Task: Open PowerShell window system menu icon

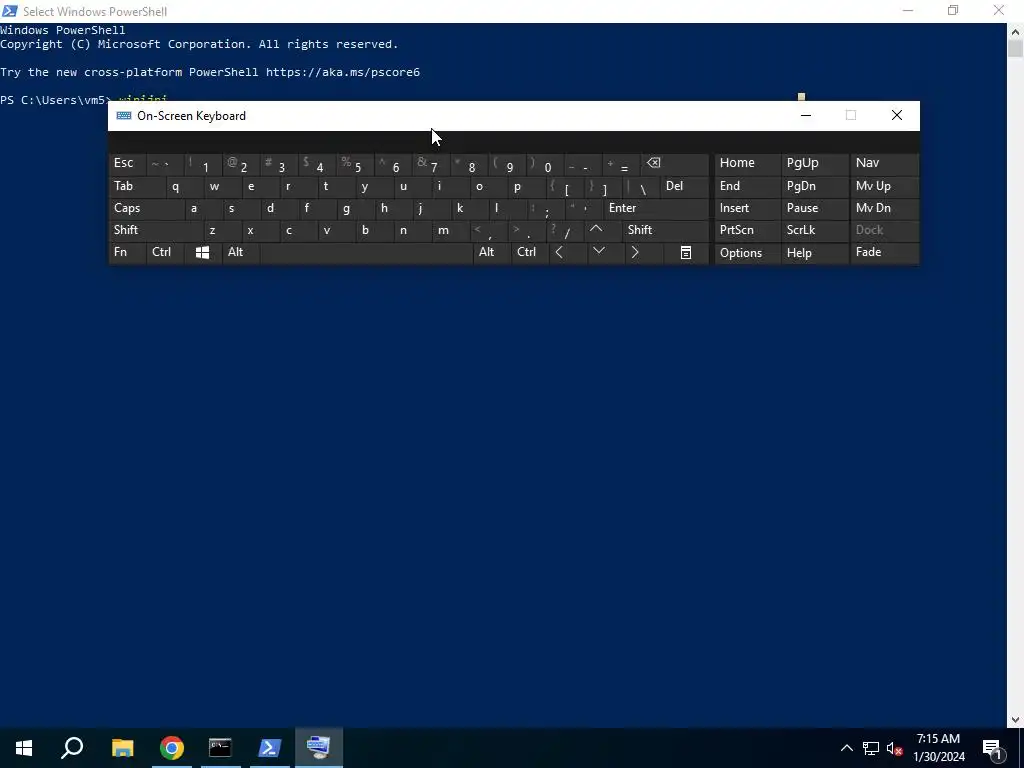Action: [10, 11]
